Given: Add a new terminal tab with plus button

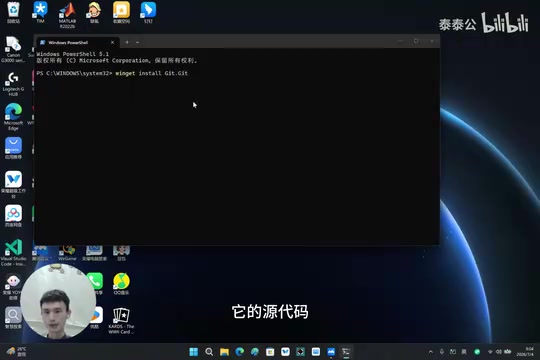Looking at the screenshot, I should [x=127, y=42].
